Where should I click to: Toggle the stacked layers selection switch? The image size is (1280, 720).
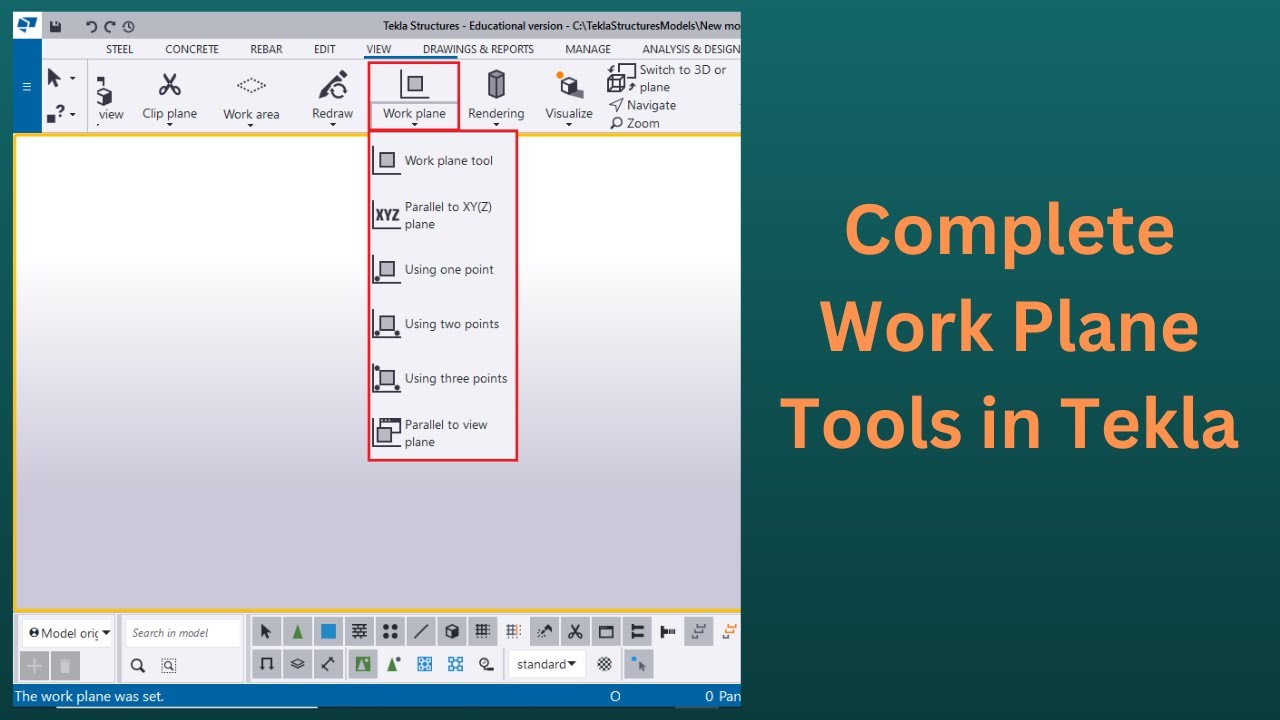[297, 664]
